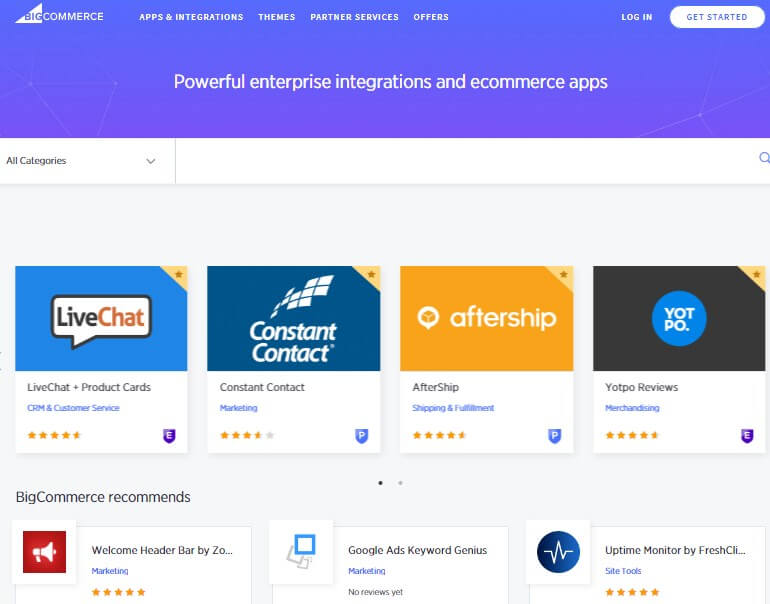Click LiveChat's star rating
Screen dimensions: 770x604
(54, 435)
